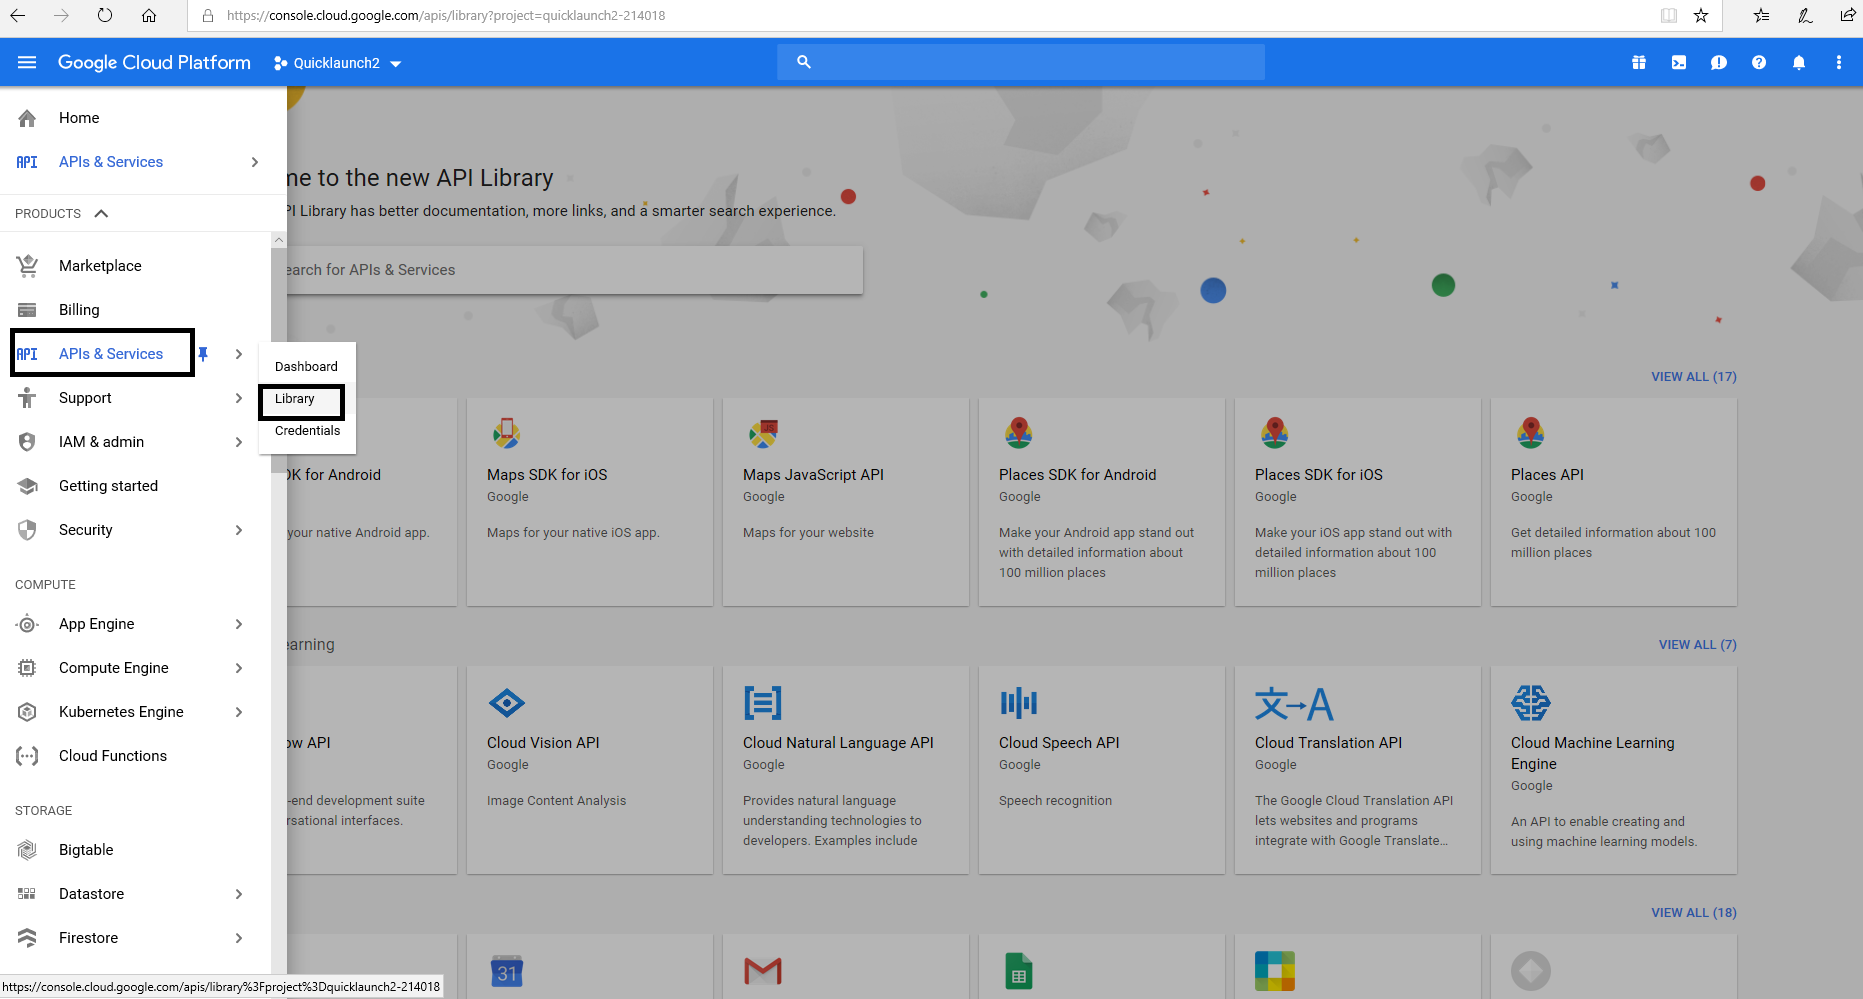Open the hamburger navigation menu
The height and width of the screenshot is (999, 1863).
(27, 63)
